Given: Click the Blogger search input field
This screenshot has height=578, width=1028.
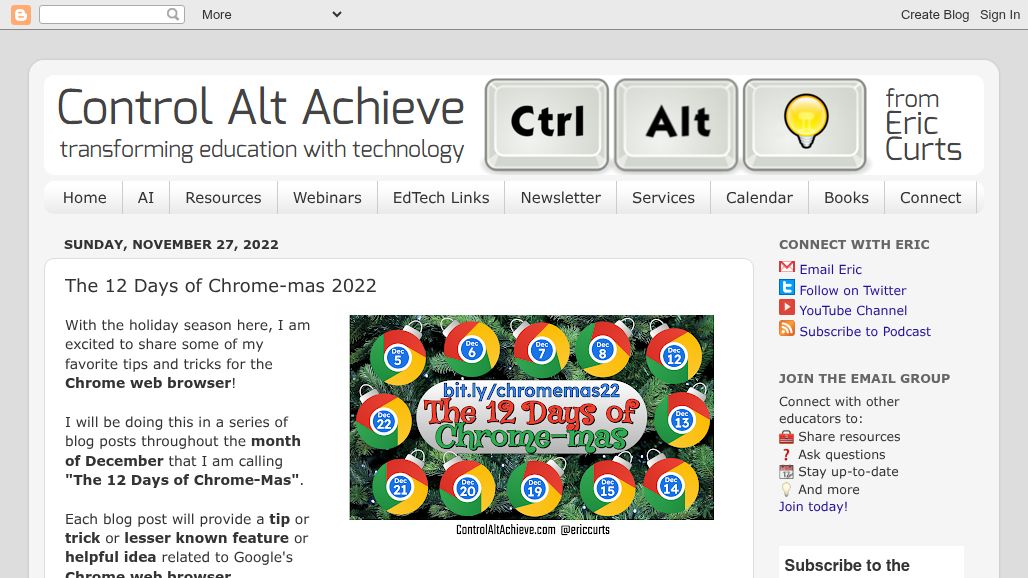Looking at the screenshot, I should pyautogui.click(x=102, y=14).
